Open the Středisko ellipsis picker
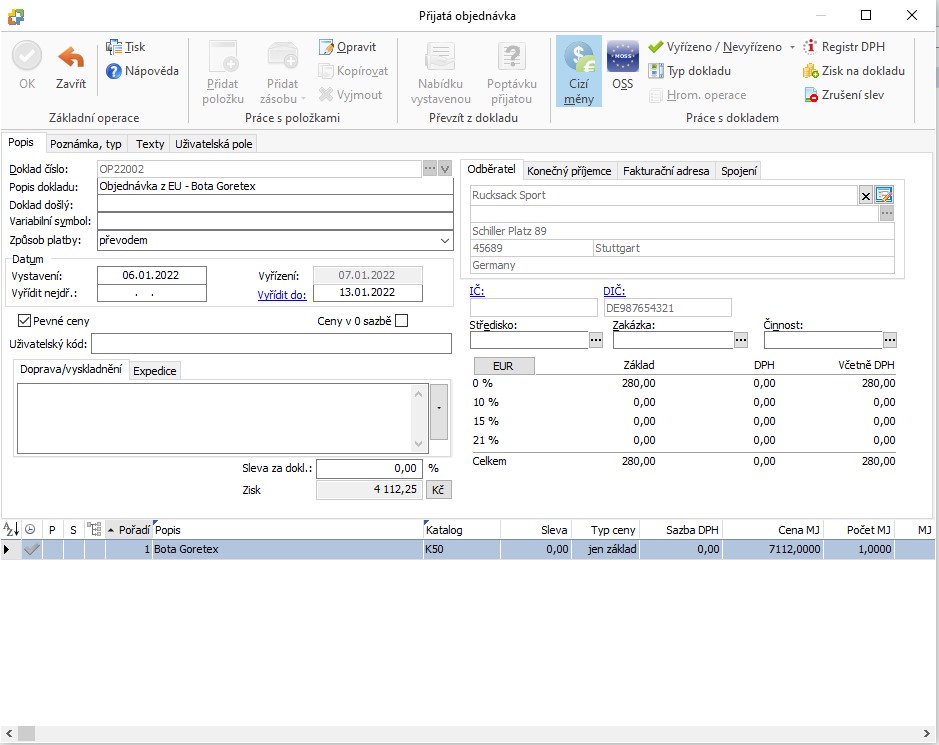This screenshot has width=939, height=745. [x=595, y=340]
